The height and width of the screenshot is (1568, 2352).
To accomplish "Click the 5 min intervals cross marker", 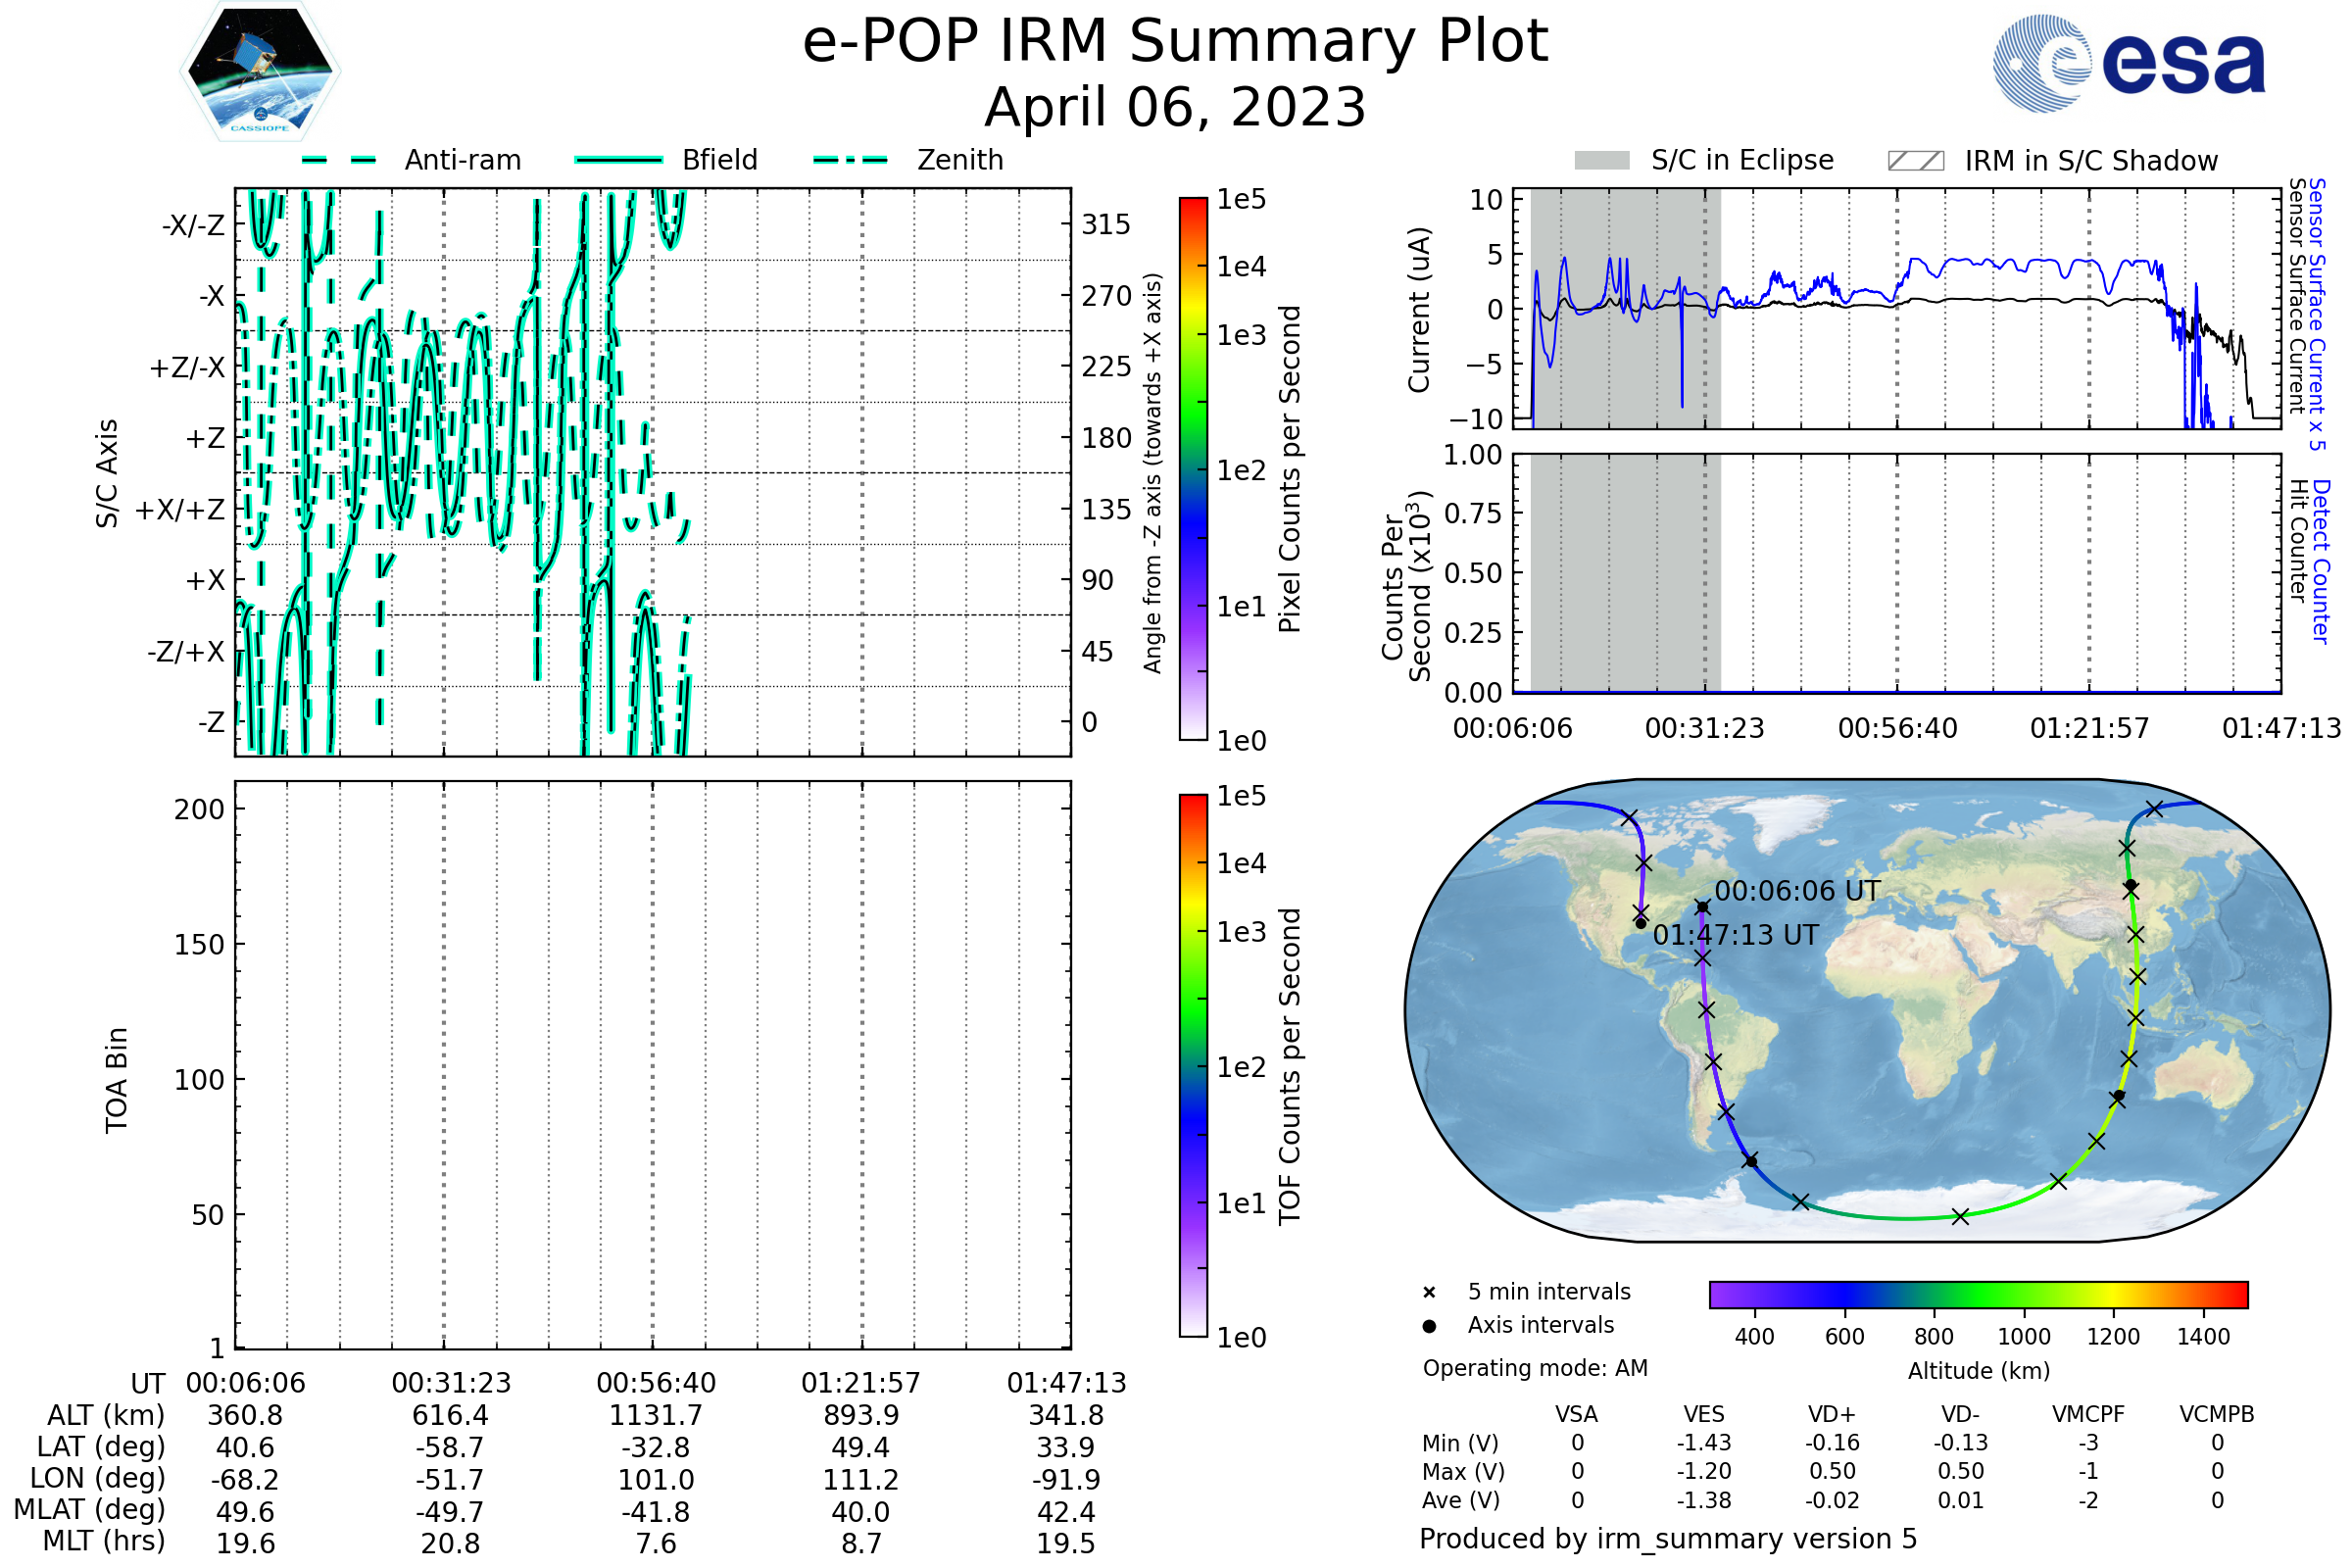I will [x=1429, y=1293].
